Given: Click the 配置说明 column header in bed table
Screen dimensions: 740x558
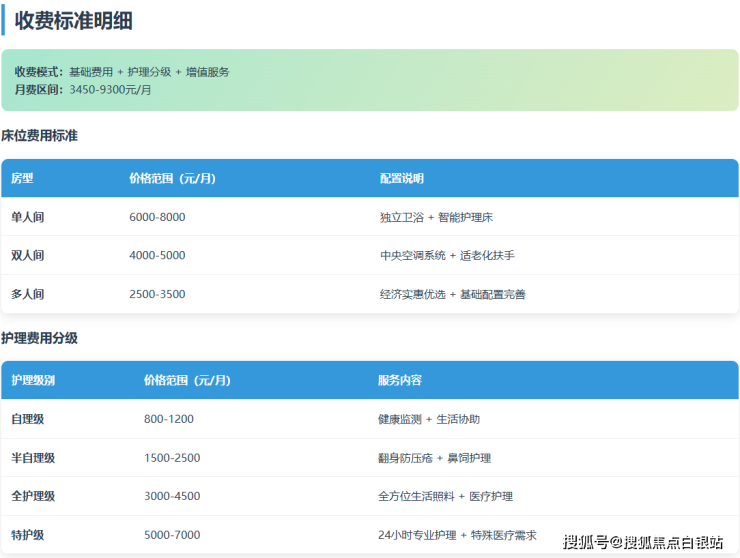Looking at the screenshot, I should pyautogui.click(x=402, y=179).
